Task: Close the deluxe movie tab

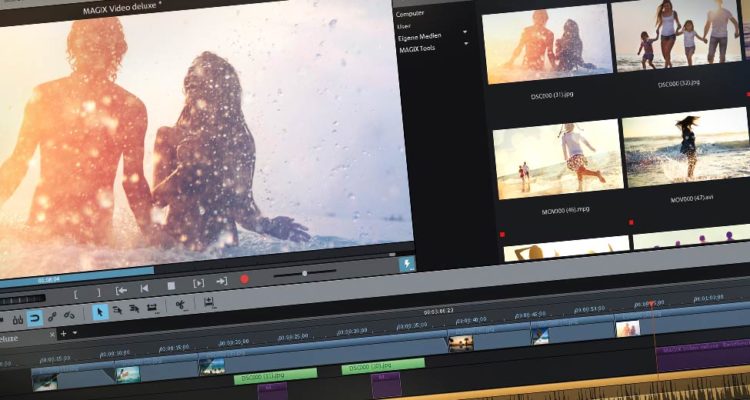Action: (x=52, y=334)
